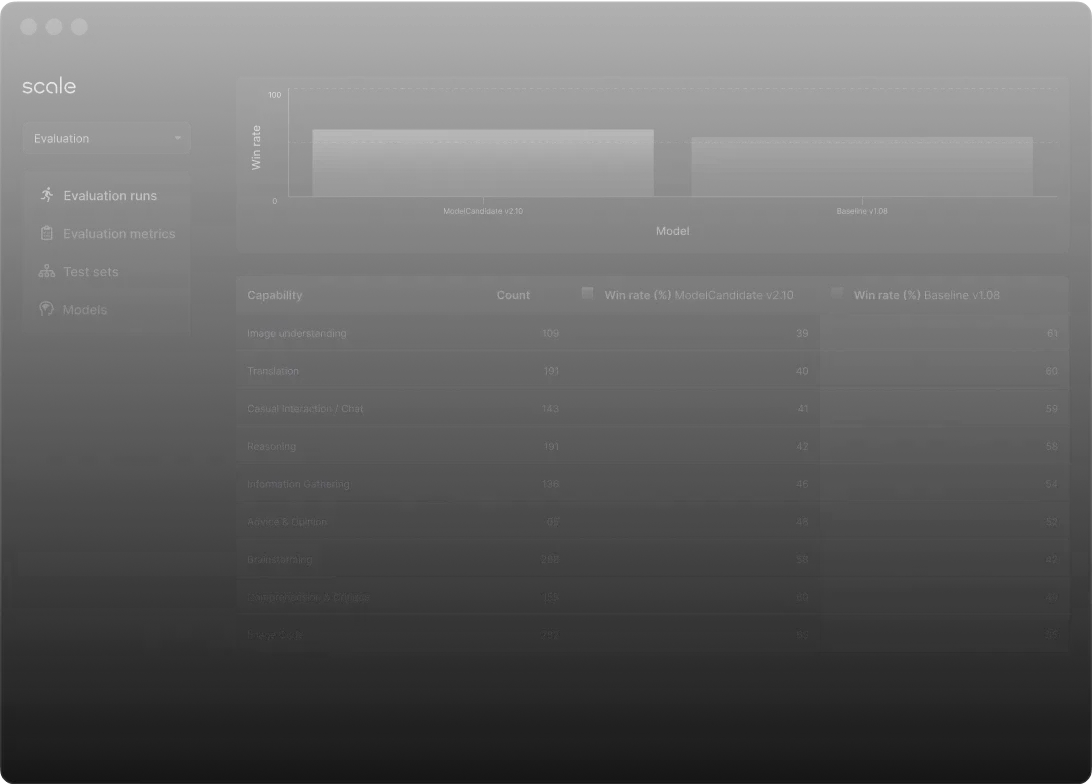Click the ModelCandidate v2.10 chart bar

483,163
